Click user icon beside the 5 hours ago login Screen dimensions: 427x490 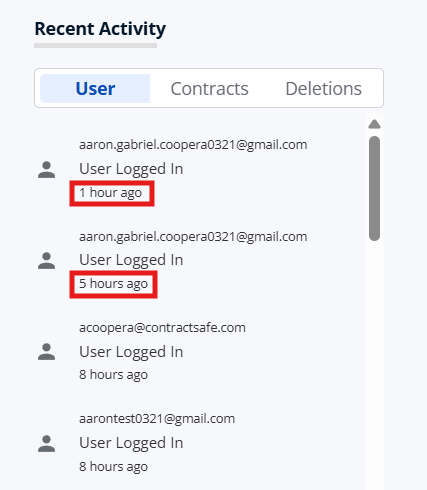click(46, 261)
